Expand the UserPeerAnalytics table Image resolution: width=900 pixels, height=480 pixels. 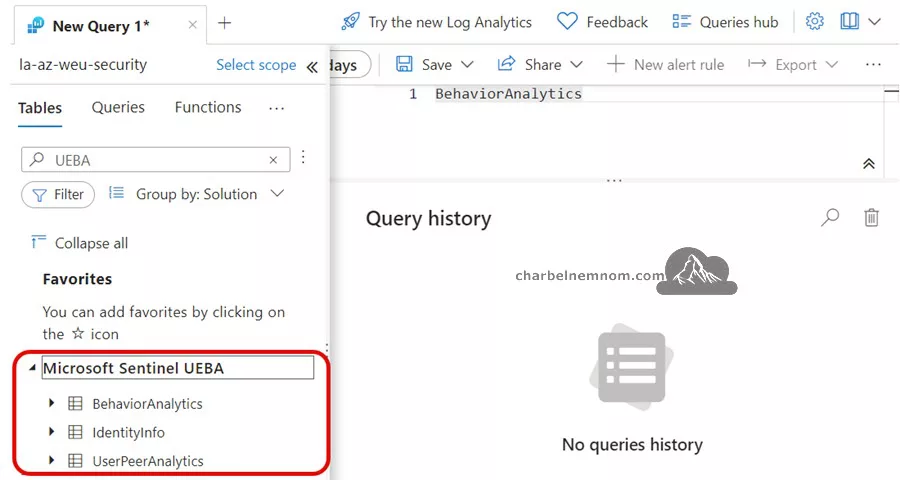(x=52, y=460)
